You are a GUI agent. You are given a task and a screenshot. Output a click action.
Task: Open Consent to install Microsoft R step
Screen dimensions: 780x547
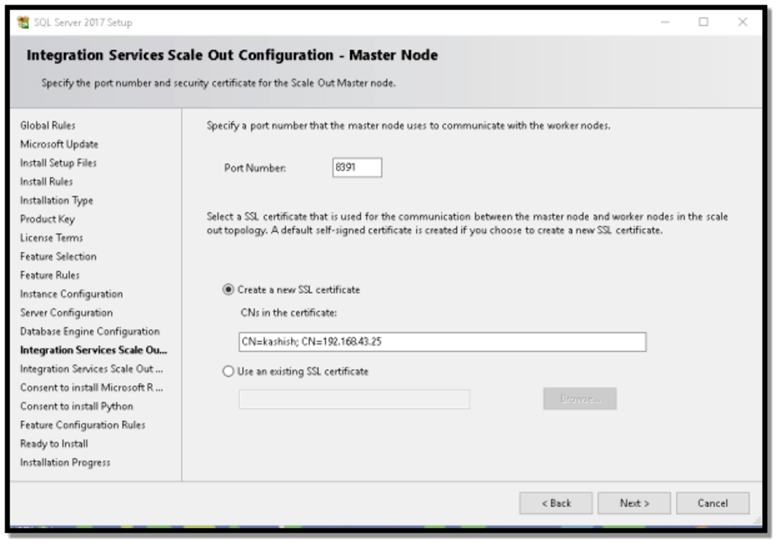92,387
